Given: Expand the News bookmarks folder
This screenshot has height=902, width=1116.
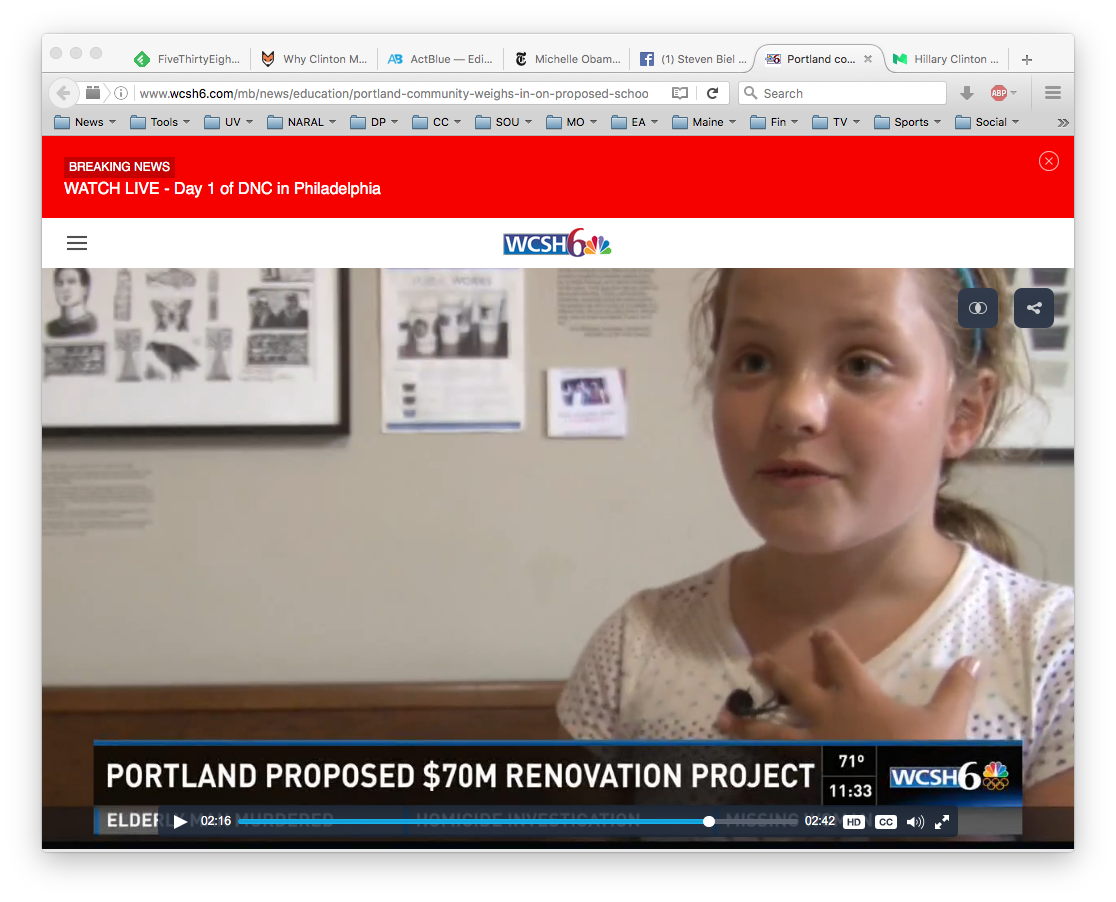Looking at the screenshot, I should (x=85, y=122).
